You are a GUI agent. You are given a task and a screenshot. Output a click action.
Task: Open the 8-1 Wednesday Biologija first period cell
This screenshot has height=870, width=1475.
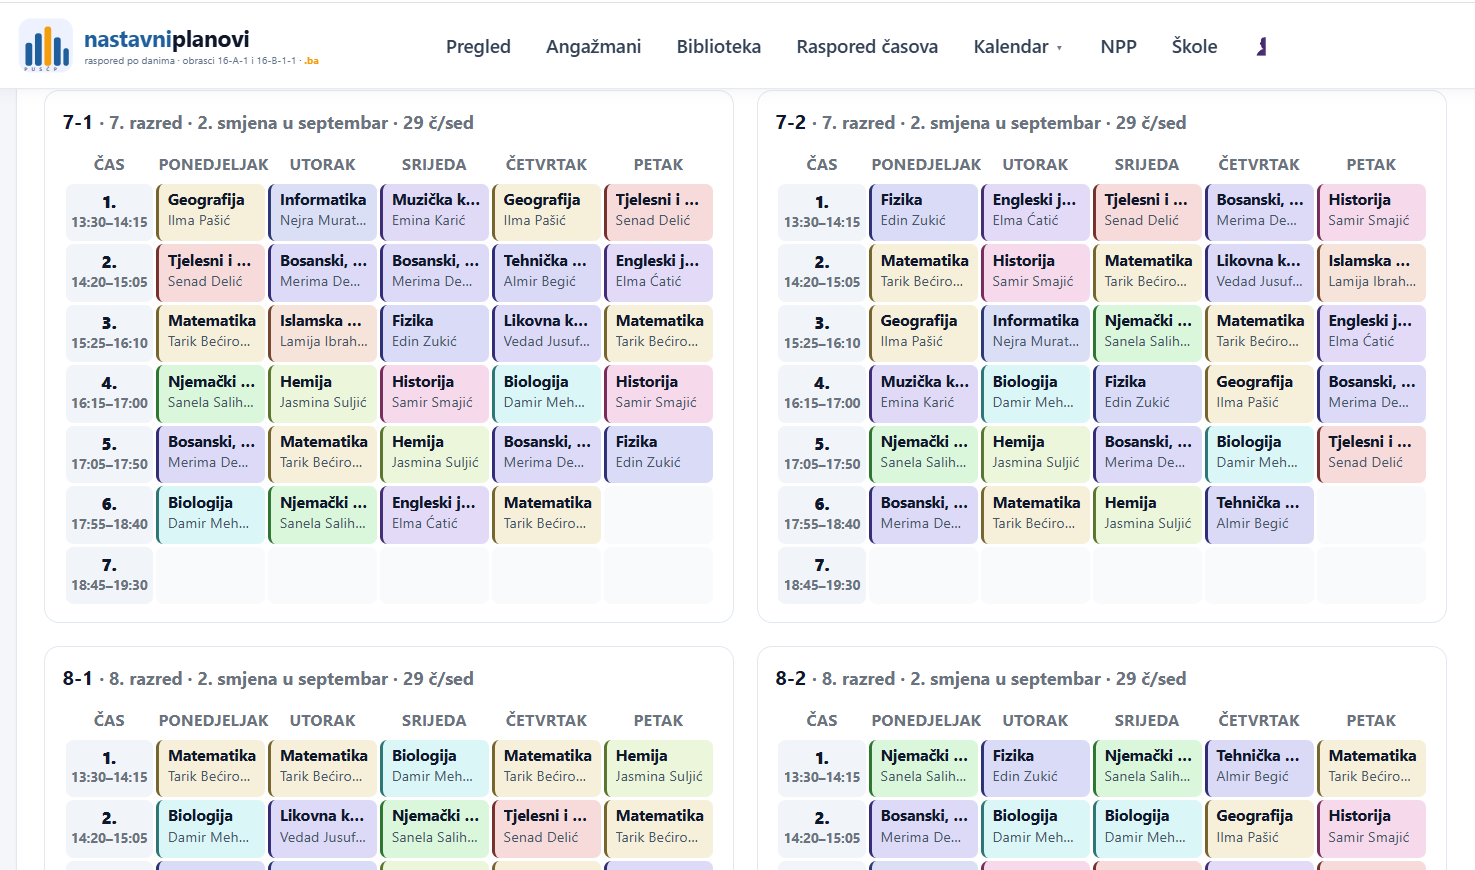[x=434, y=767]
